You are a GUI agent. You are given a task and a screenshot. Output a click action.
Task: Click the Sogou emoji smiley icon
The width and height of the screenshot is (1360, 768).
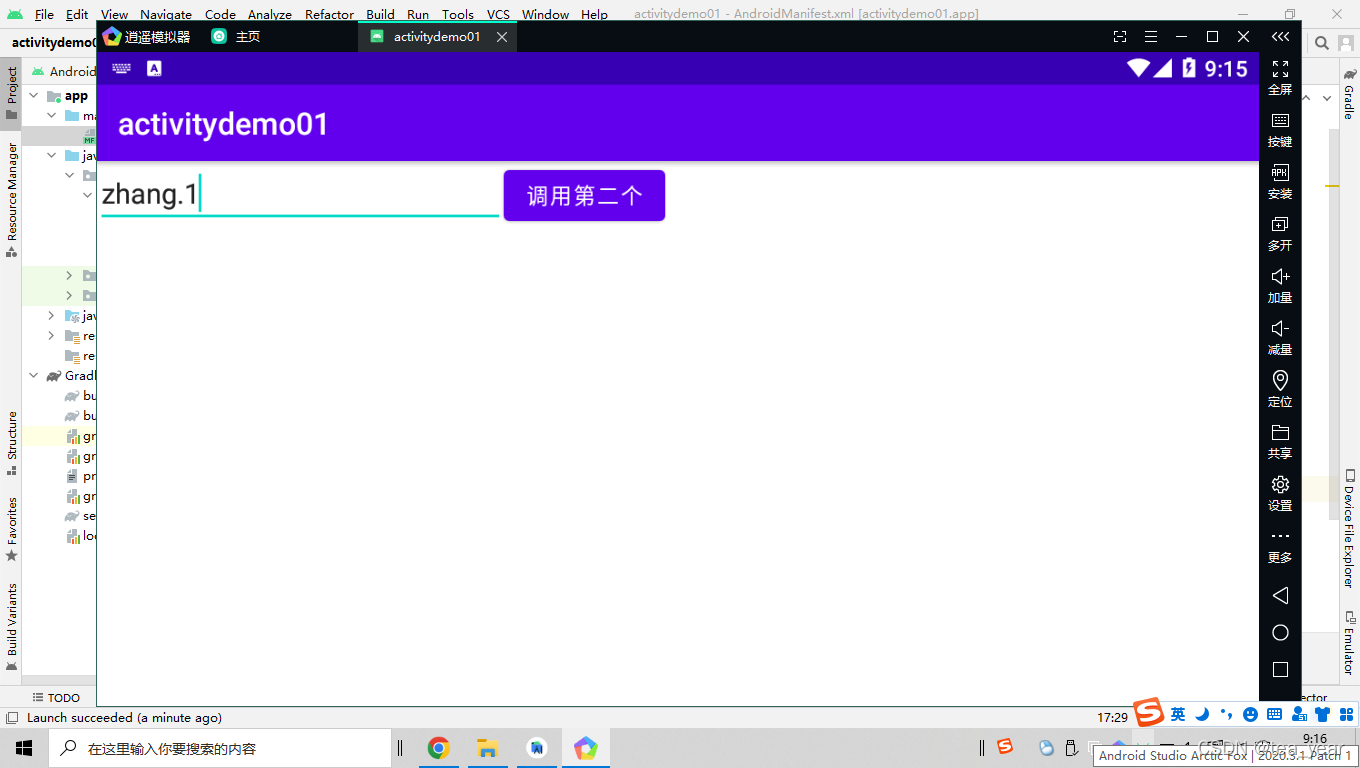(1250, 714)
